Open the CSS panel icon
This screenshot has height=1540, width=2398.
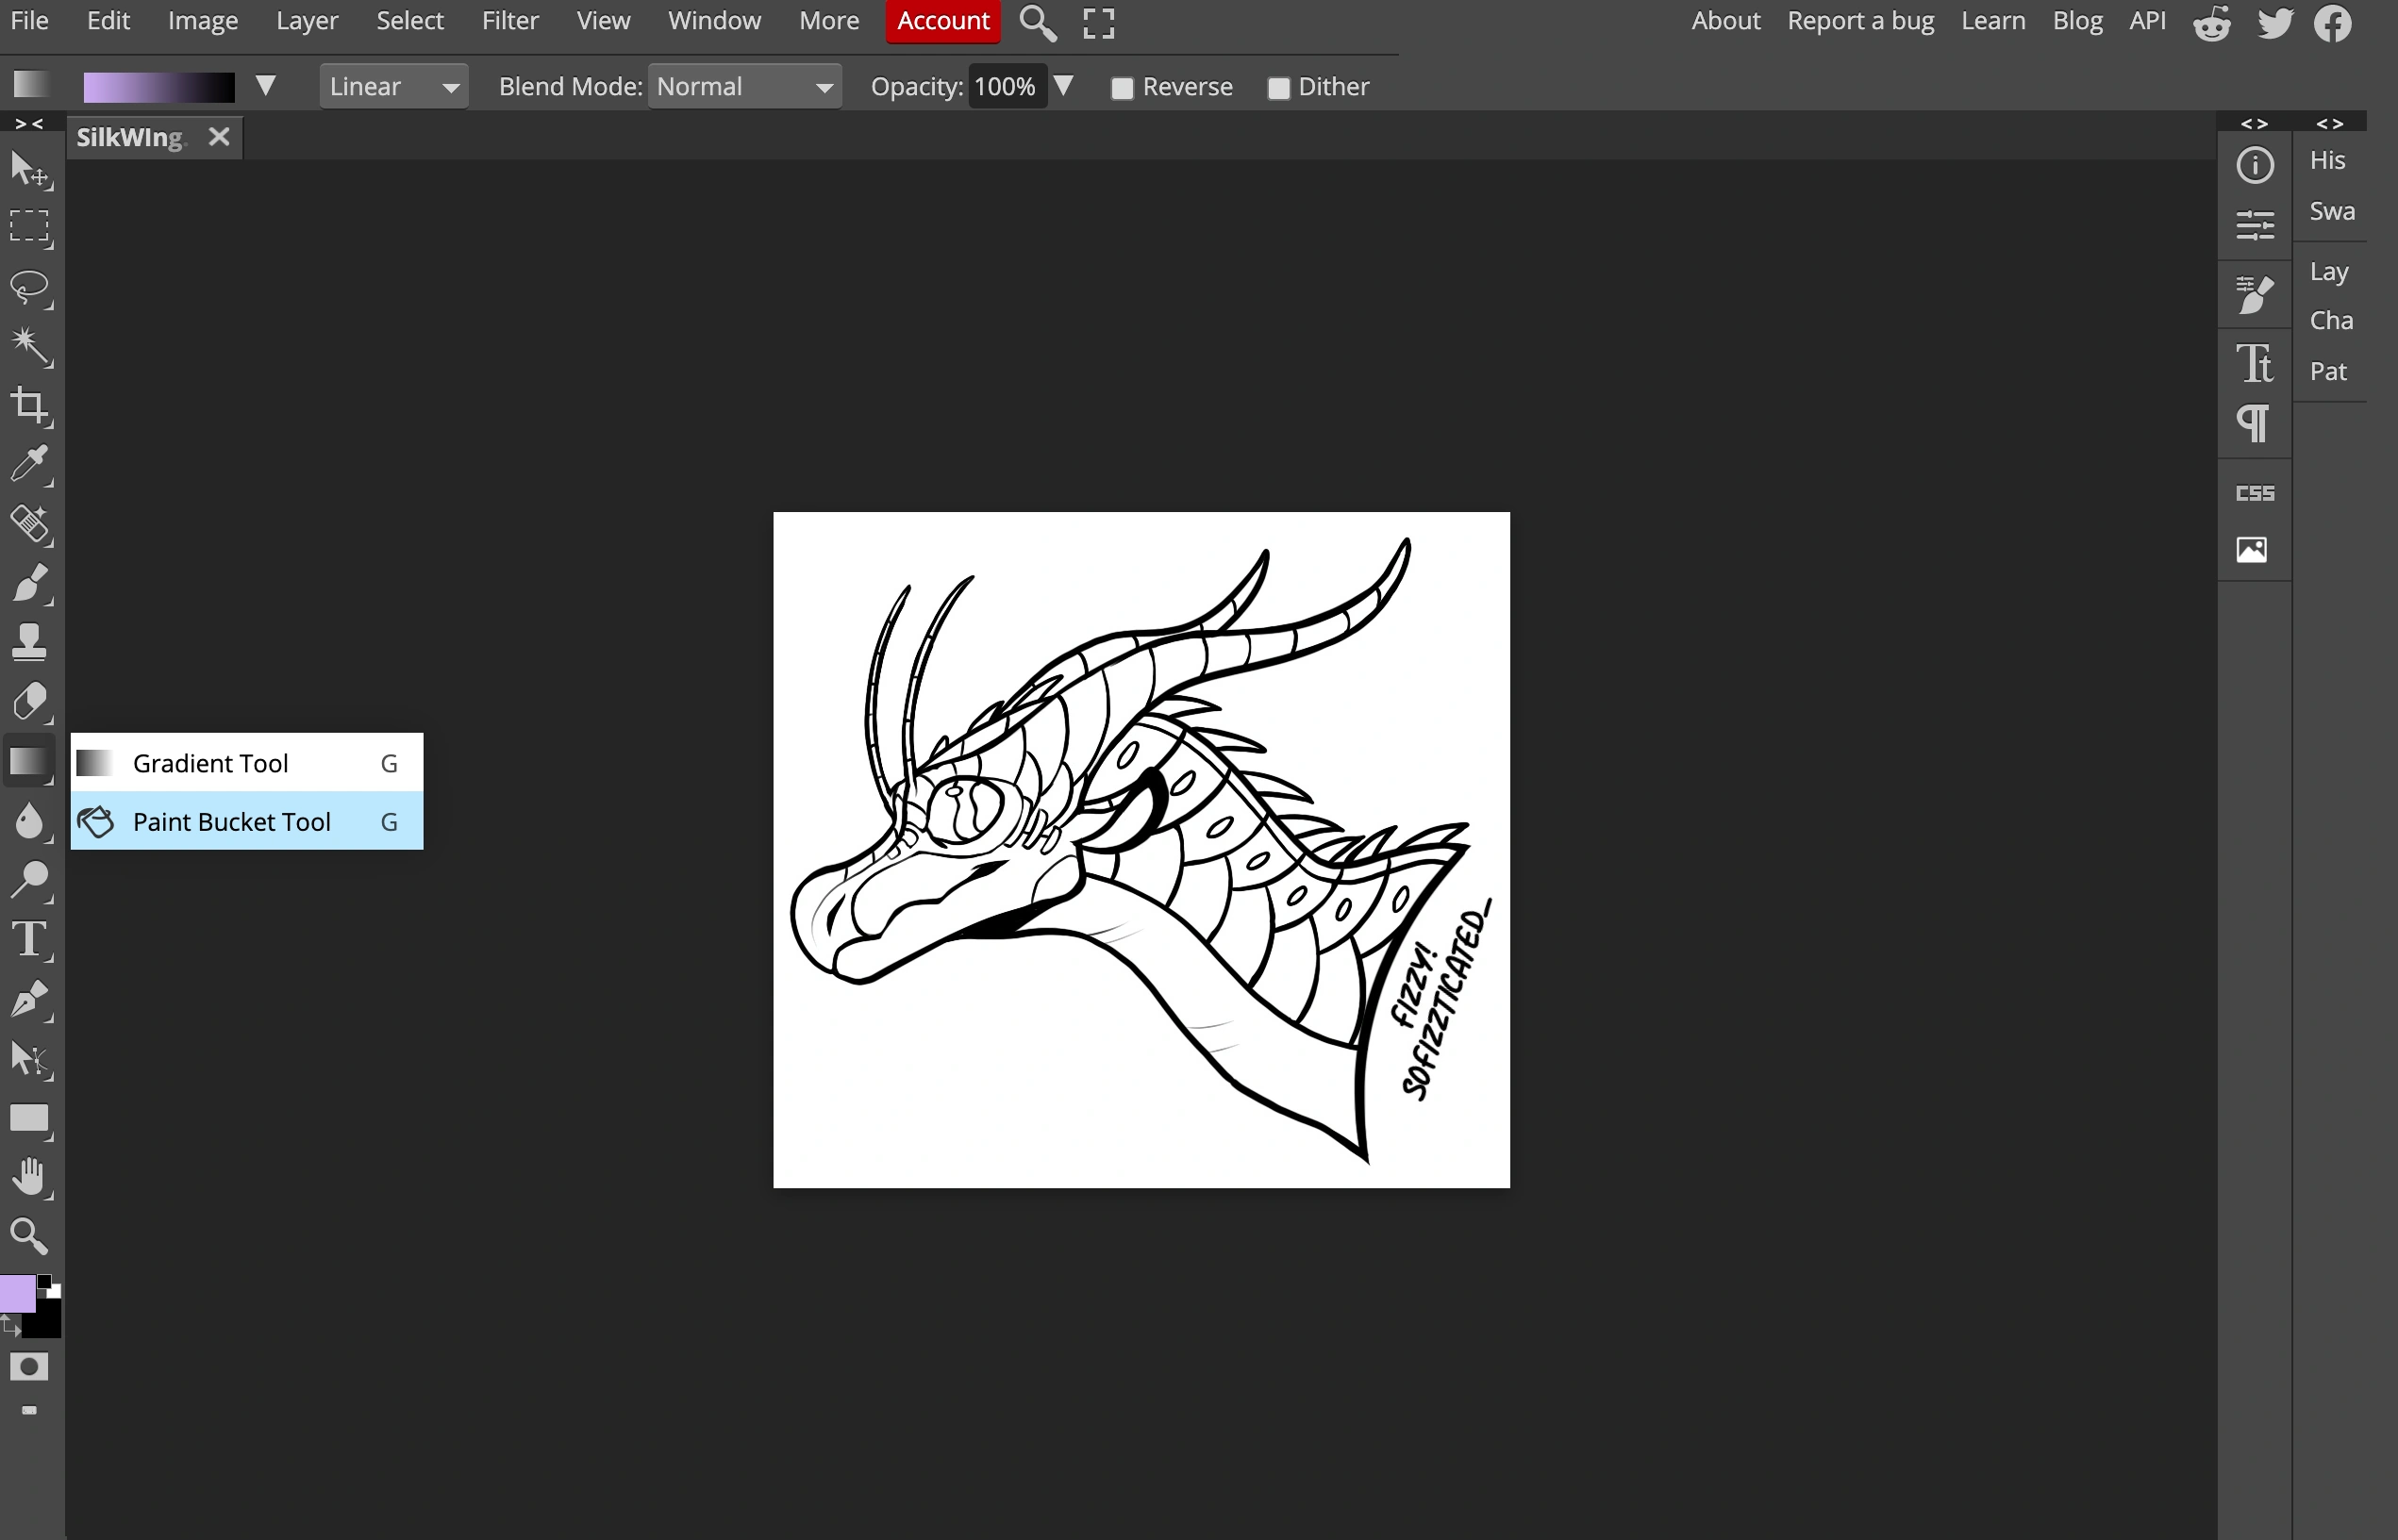click(2254, 492)
